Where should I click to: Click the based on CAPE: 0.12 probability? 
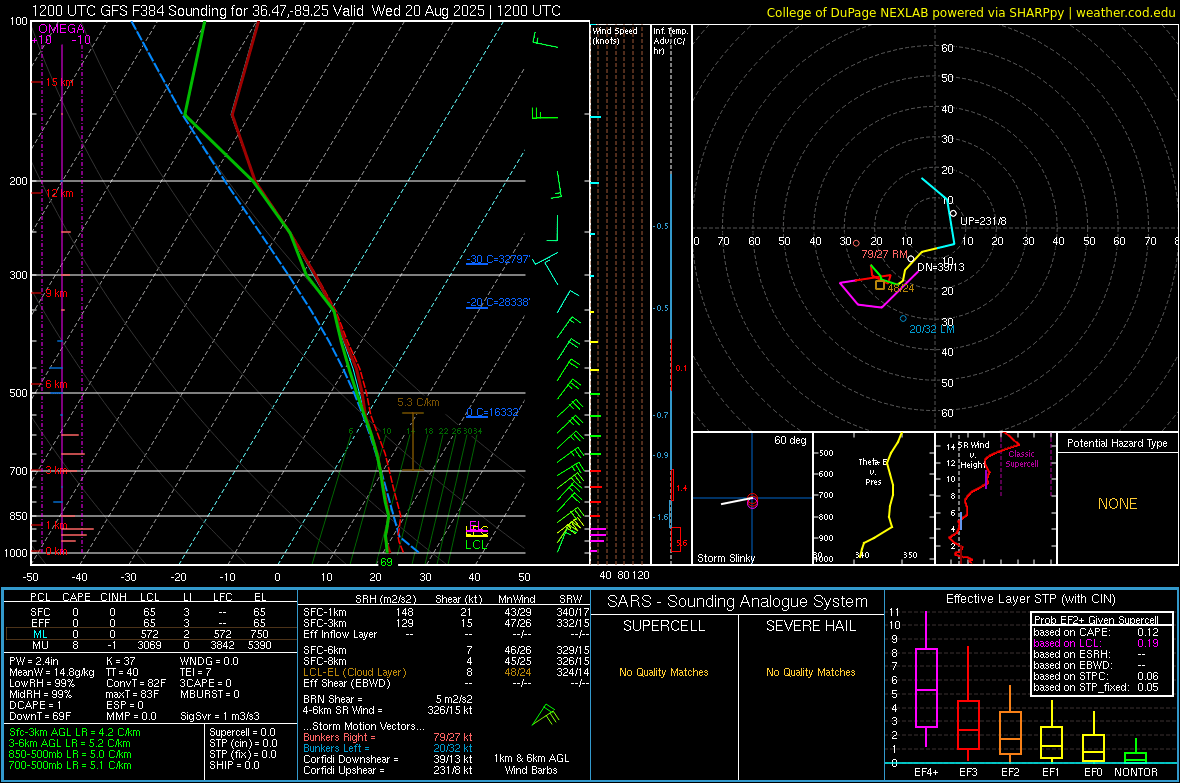click(1096, 632)
